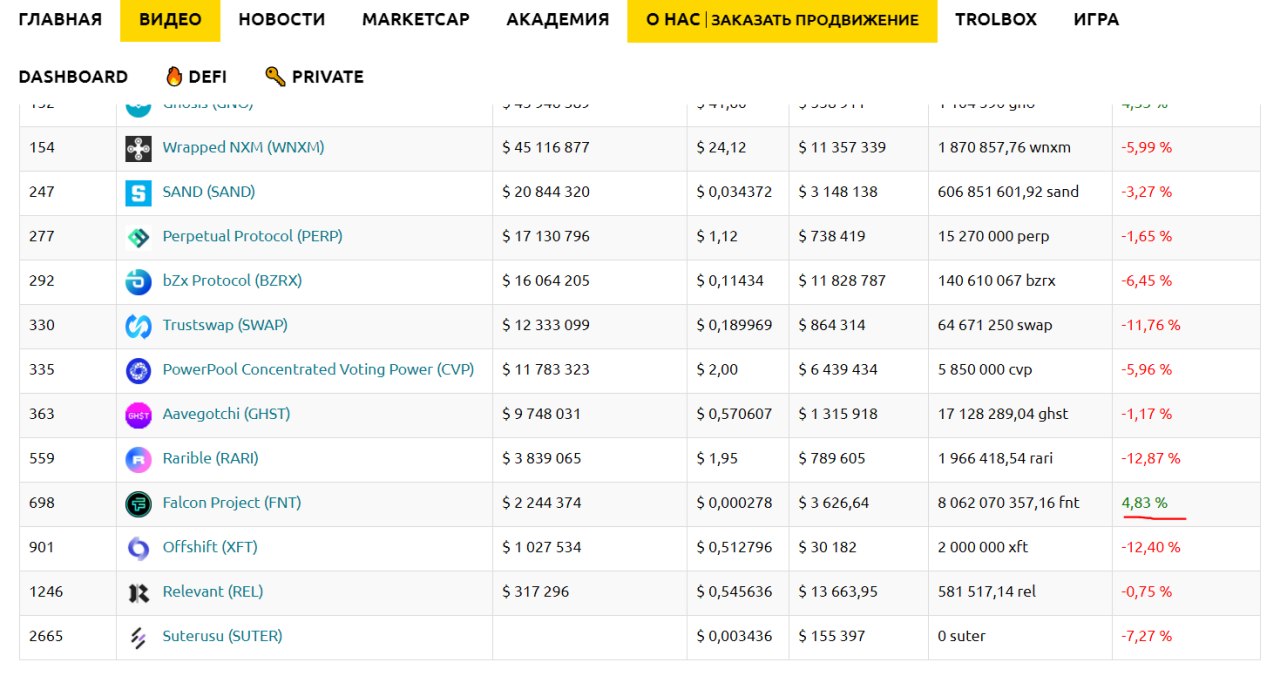
Task: Open the MARKETCAP menu item
Action: 416,19
